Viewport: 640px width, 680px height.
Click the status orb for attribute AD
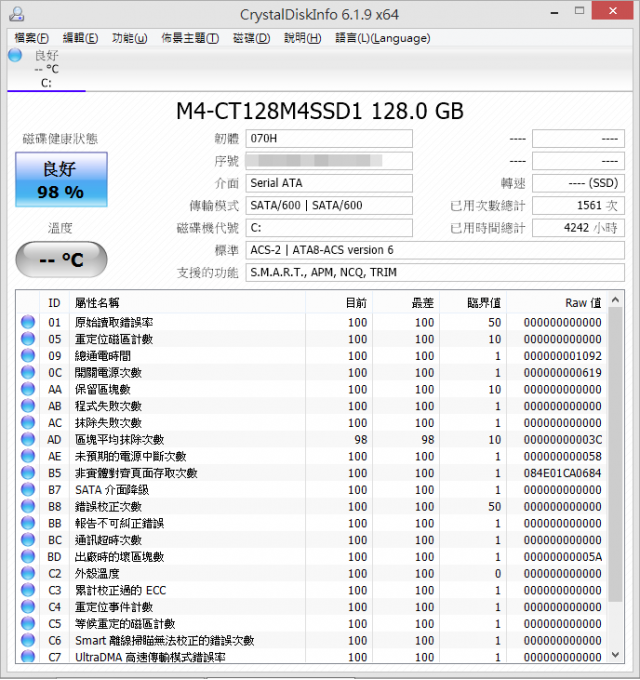click(x=28, y=439)
